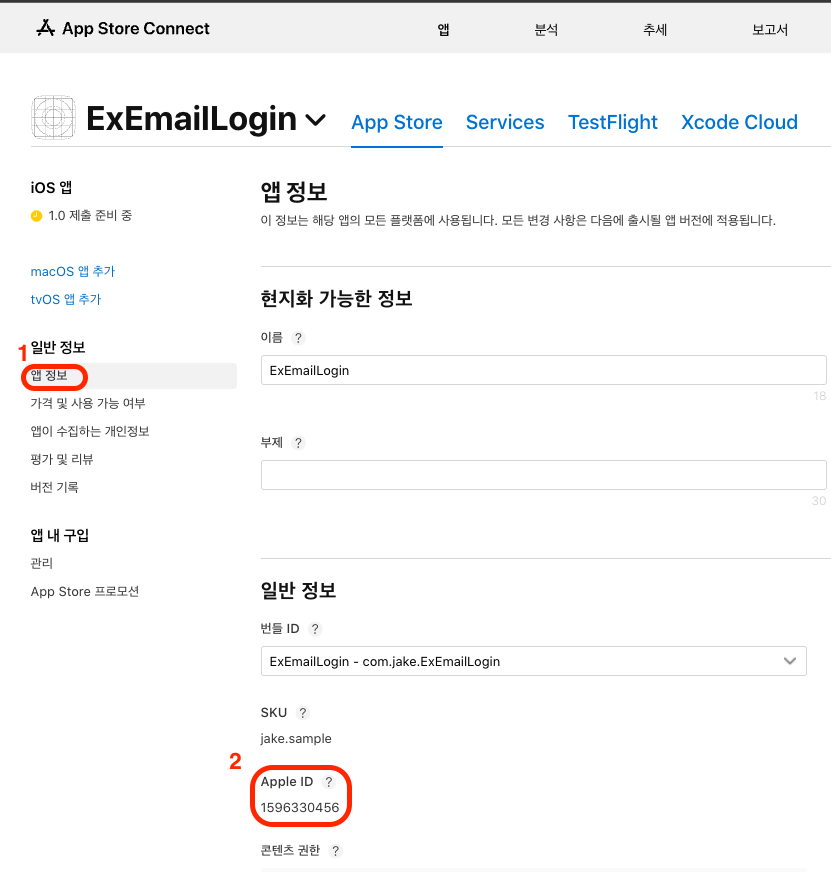Screen dimensions: 831x872
Task: Open 가격 및 사용 가능 여부
Action: point(88,403)
